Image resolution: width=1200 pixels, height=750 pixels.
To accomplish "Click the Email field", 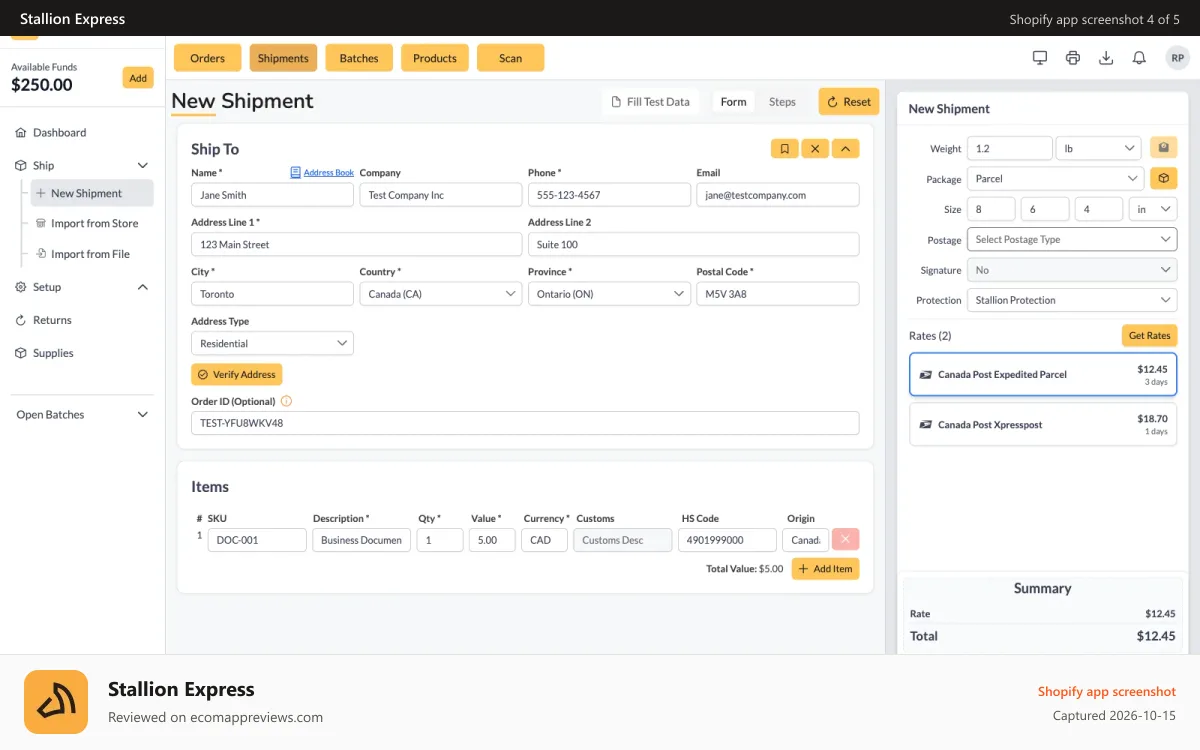I will coord(778,195).
